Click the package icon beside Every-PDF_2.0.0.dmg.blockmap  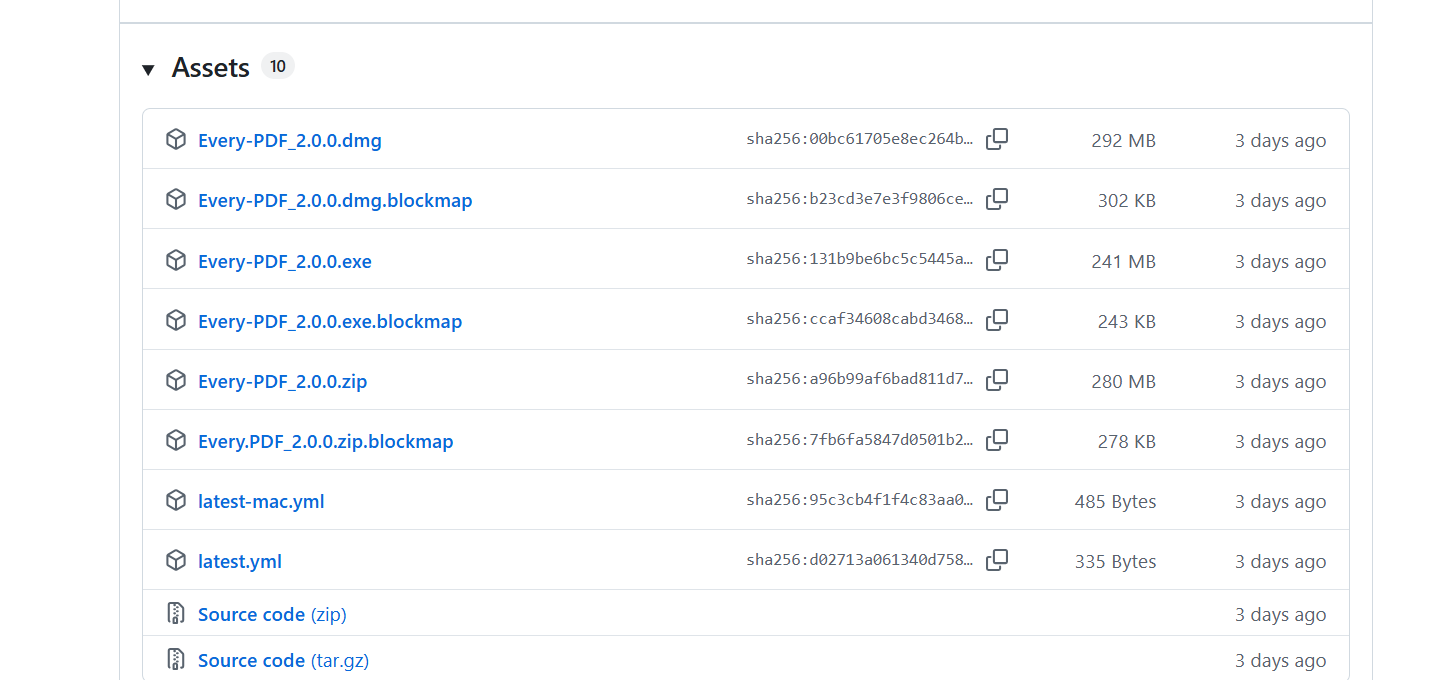(x=176, y=199)
